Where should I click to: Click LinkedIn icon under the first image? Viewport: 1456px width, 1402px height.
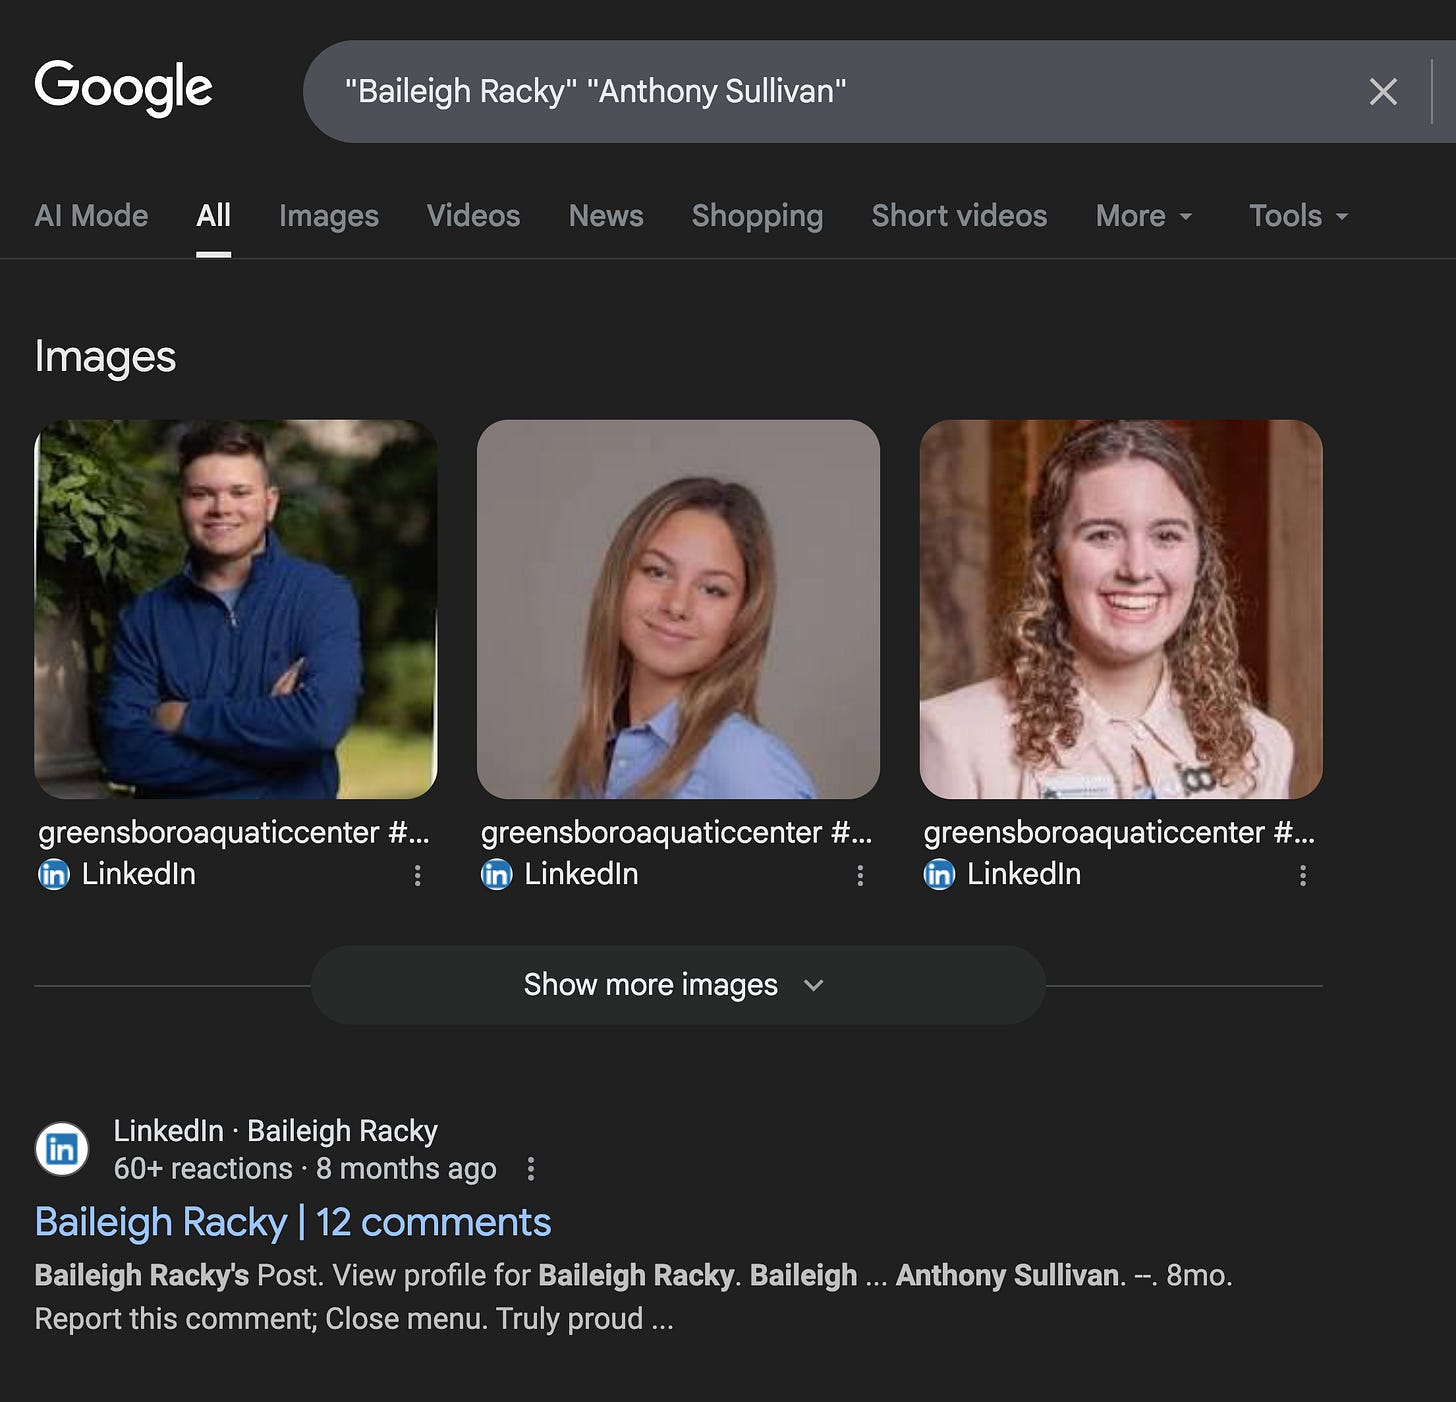[54, 874]
